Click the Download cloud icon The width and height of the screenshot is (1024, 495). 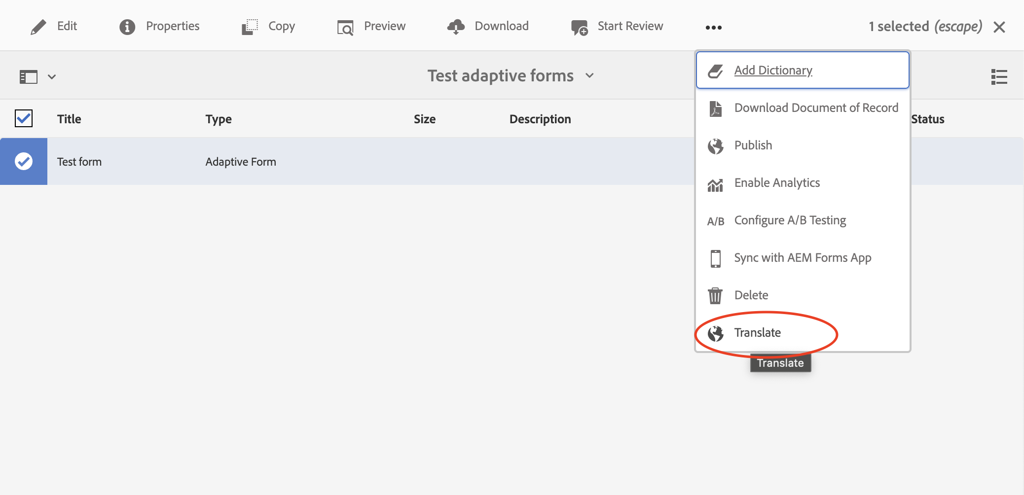[x=456, y=27]
